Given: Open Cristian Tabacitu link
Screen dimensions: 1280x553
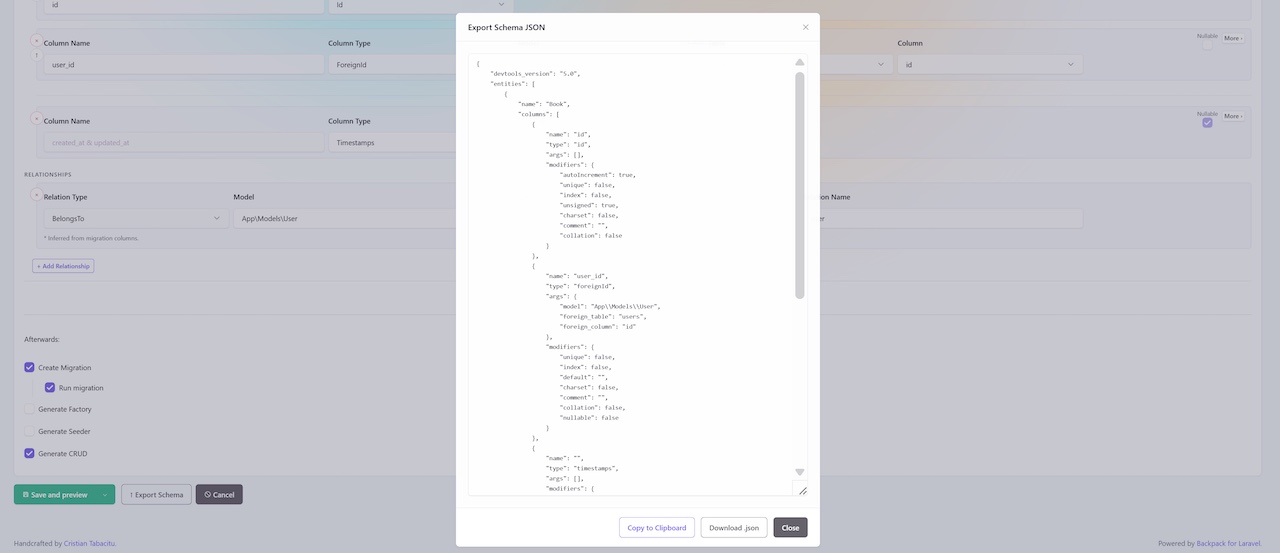Looking at the screenshot, I should click(x=90, y=544).
